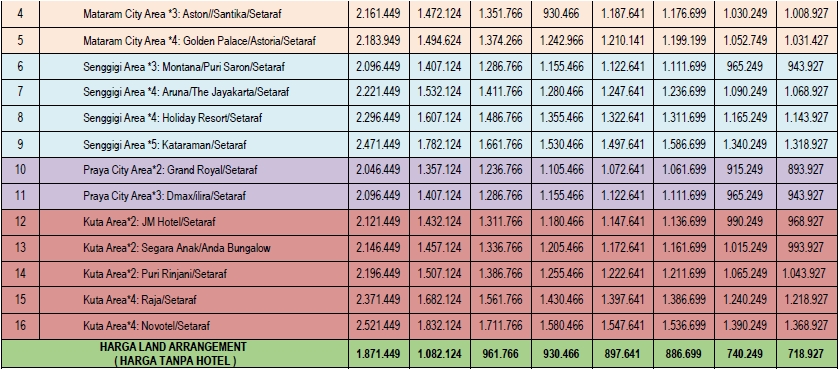Click the cell with value 2.161.449
839x369 pixels.
pos(378,14)
